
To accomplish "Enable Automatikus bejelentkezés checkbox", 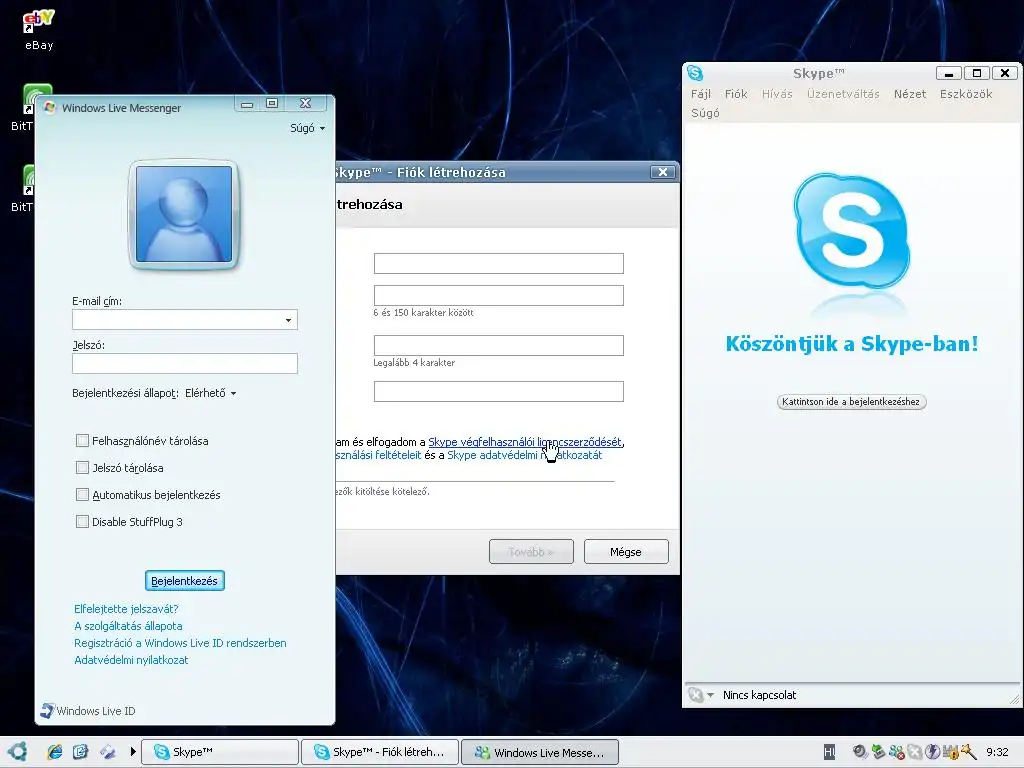I will click(x=82, y=494).
